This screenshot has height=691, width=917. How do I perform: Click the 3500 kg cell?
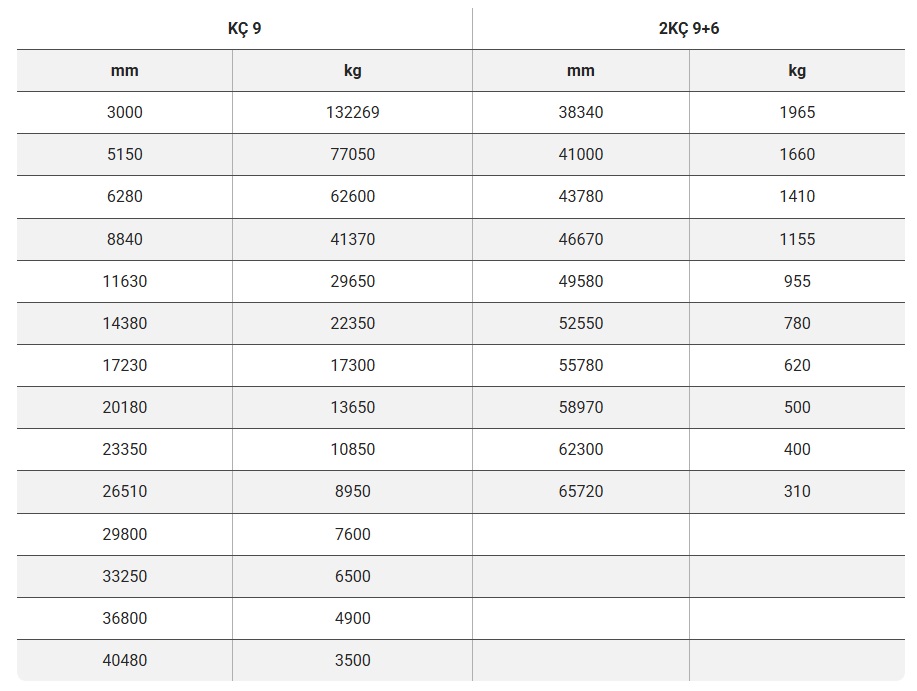[352, 660]
